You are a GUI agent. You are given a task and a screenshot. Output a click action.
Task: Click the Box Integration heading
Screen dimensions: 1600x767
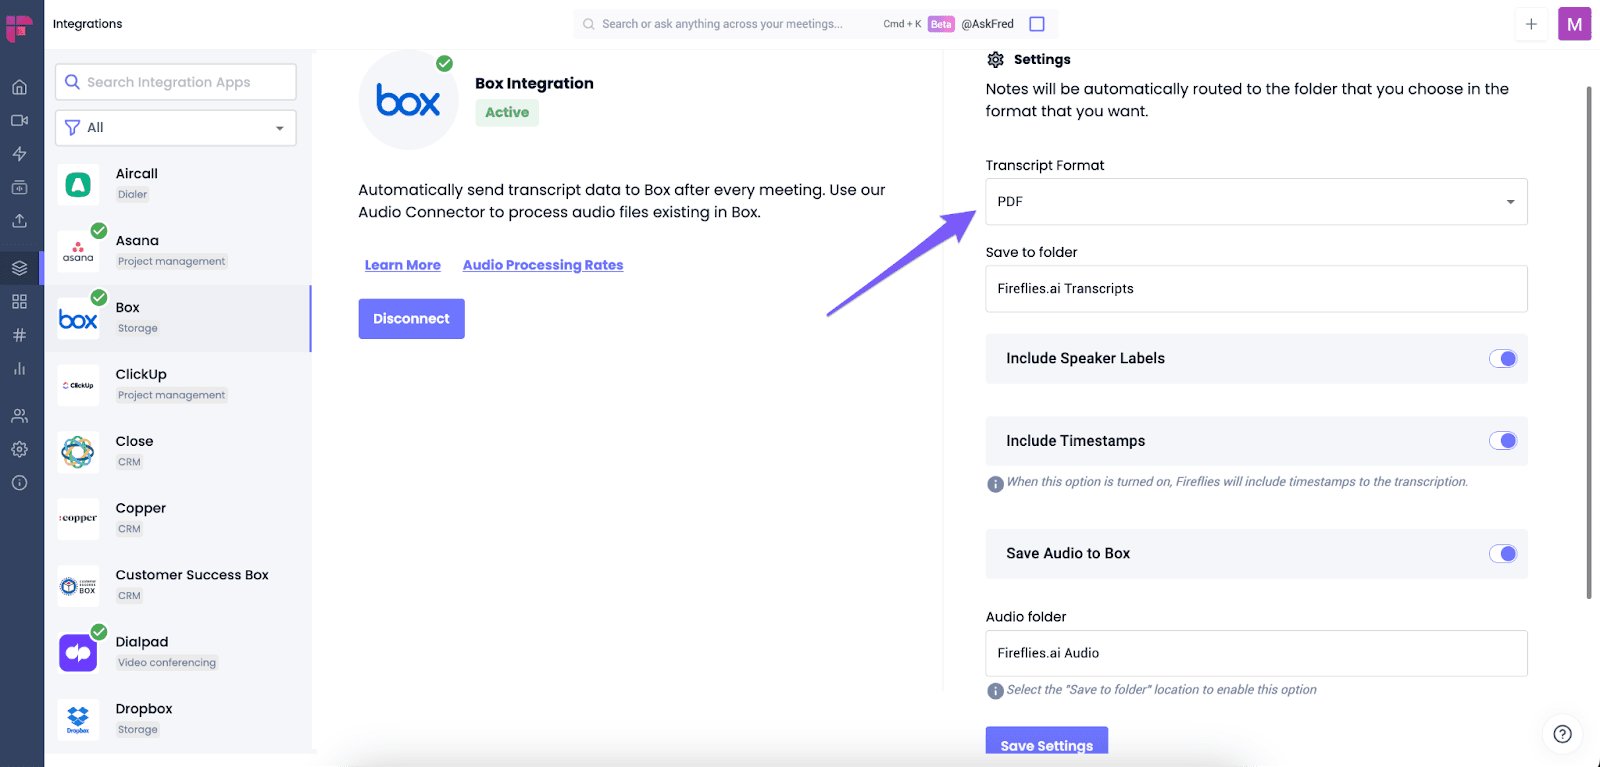(534, 83)
